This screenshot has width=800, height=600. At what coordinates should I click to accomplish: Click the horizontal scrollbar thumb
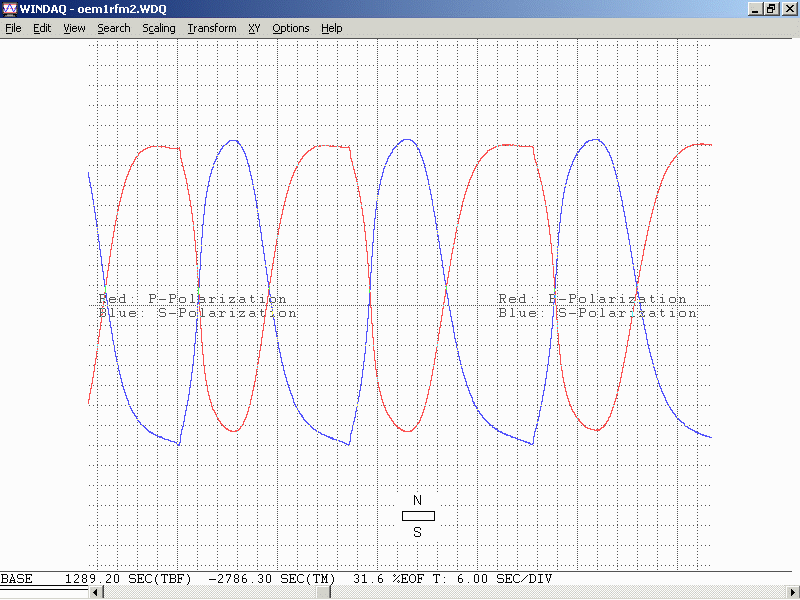pos(324,593)
